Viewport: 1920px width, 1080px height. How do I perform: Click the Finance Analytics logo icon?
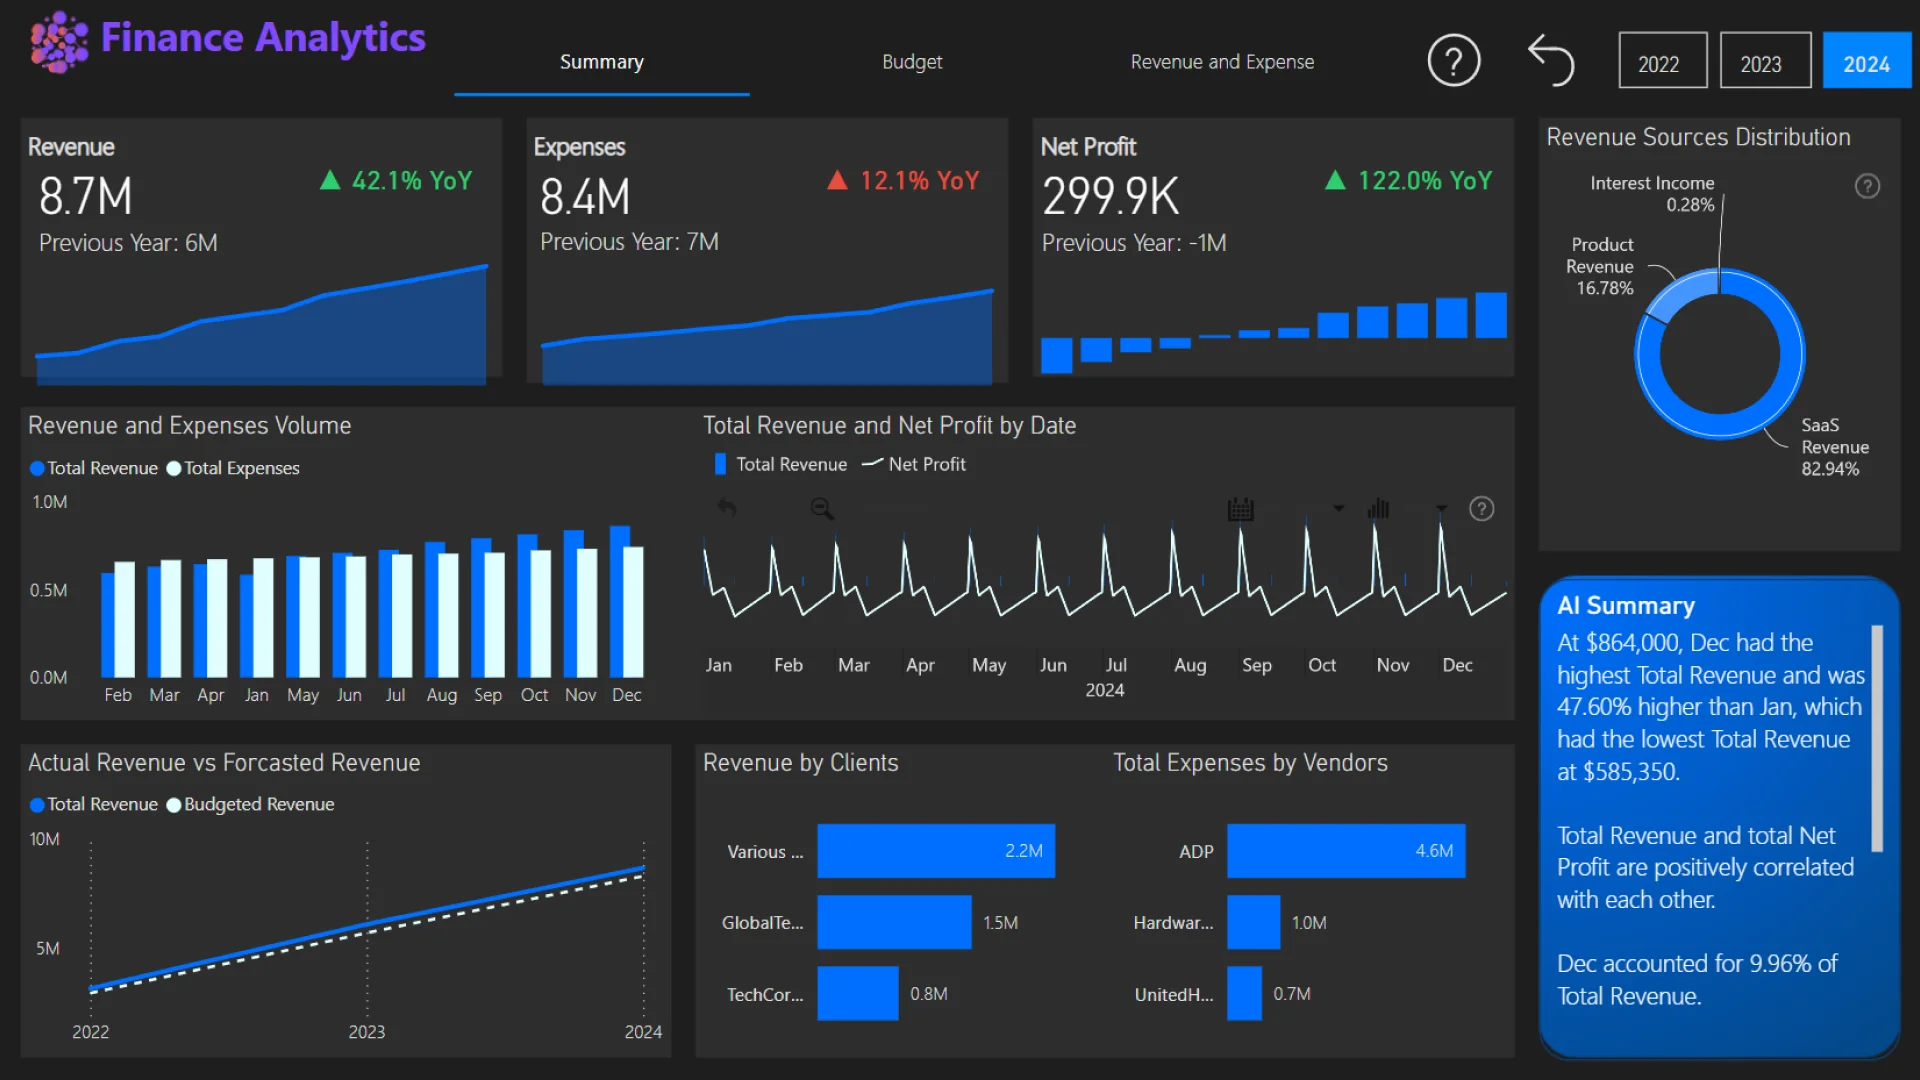(59, 42)
